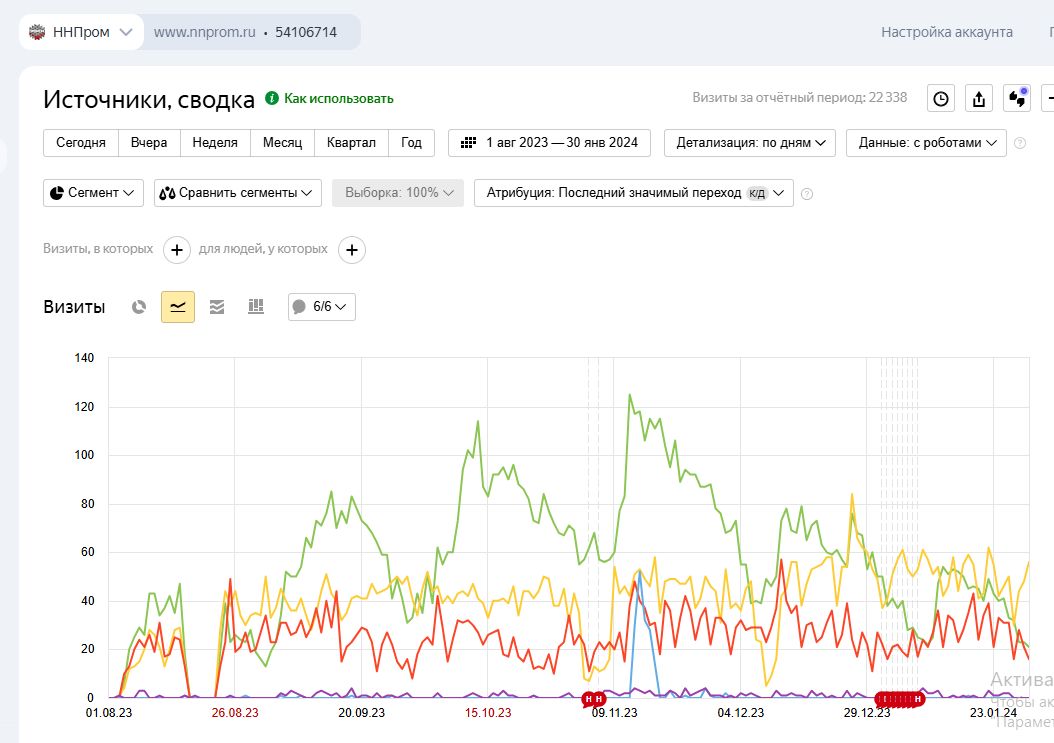Click help icon next to Атрибуция

point(807,194)
